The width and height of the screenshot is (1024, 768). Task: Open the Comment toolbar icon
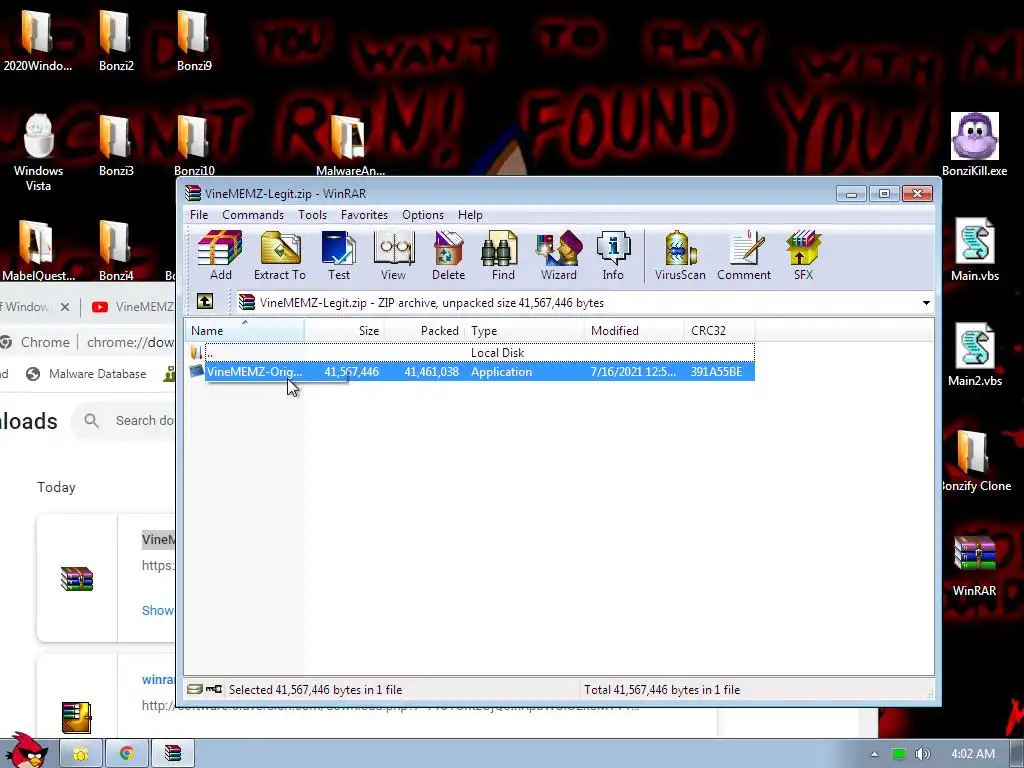click(744, 255)
